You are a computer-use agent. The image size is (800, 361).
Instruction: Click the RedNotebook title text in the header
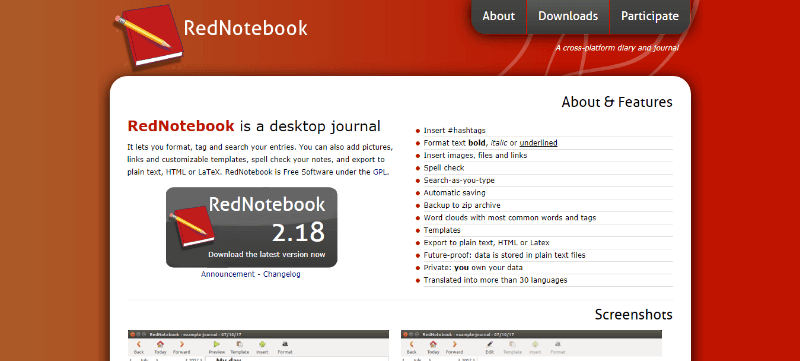[x=245, y=28]
